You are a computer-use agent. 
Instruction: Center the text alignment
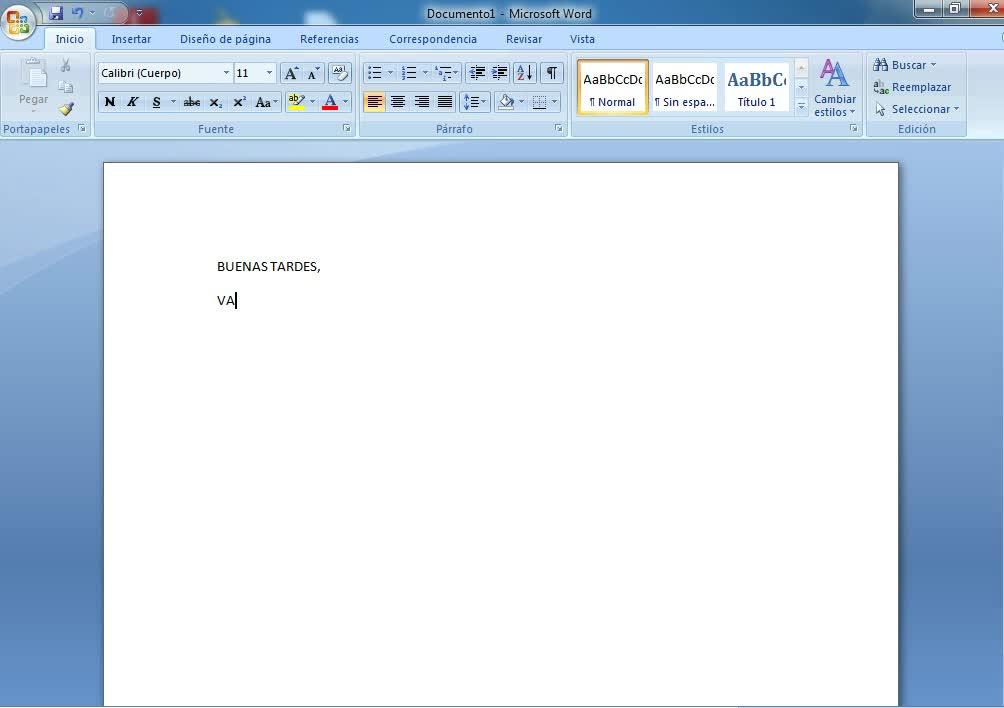[x=398, y=102]
